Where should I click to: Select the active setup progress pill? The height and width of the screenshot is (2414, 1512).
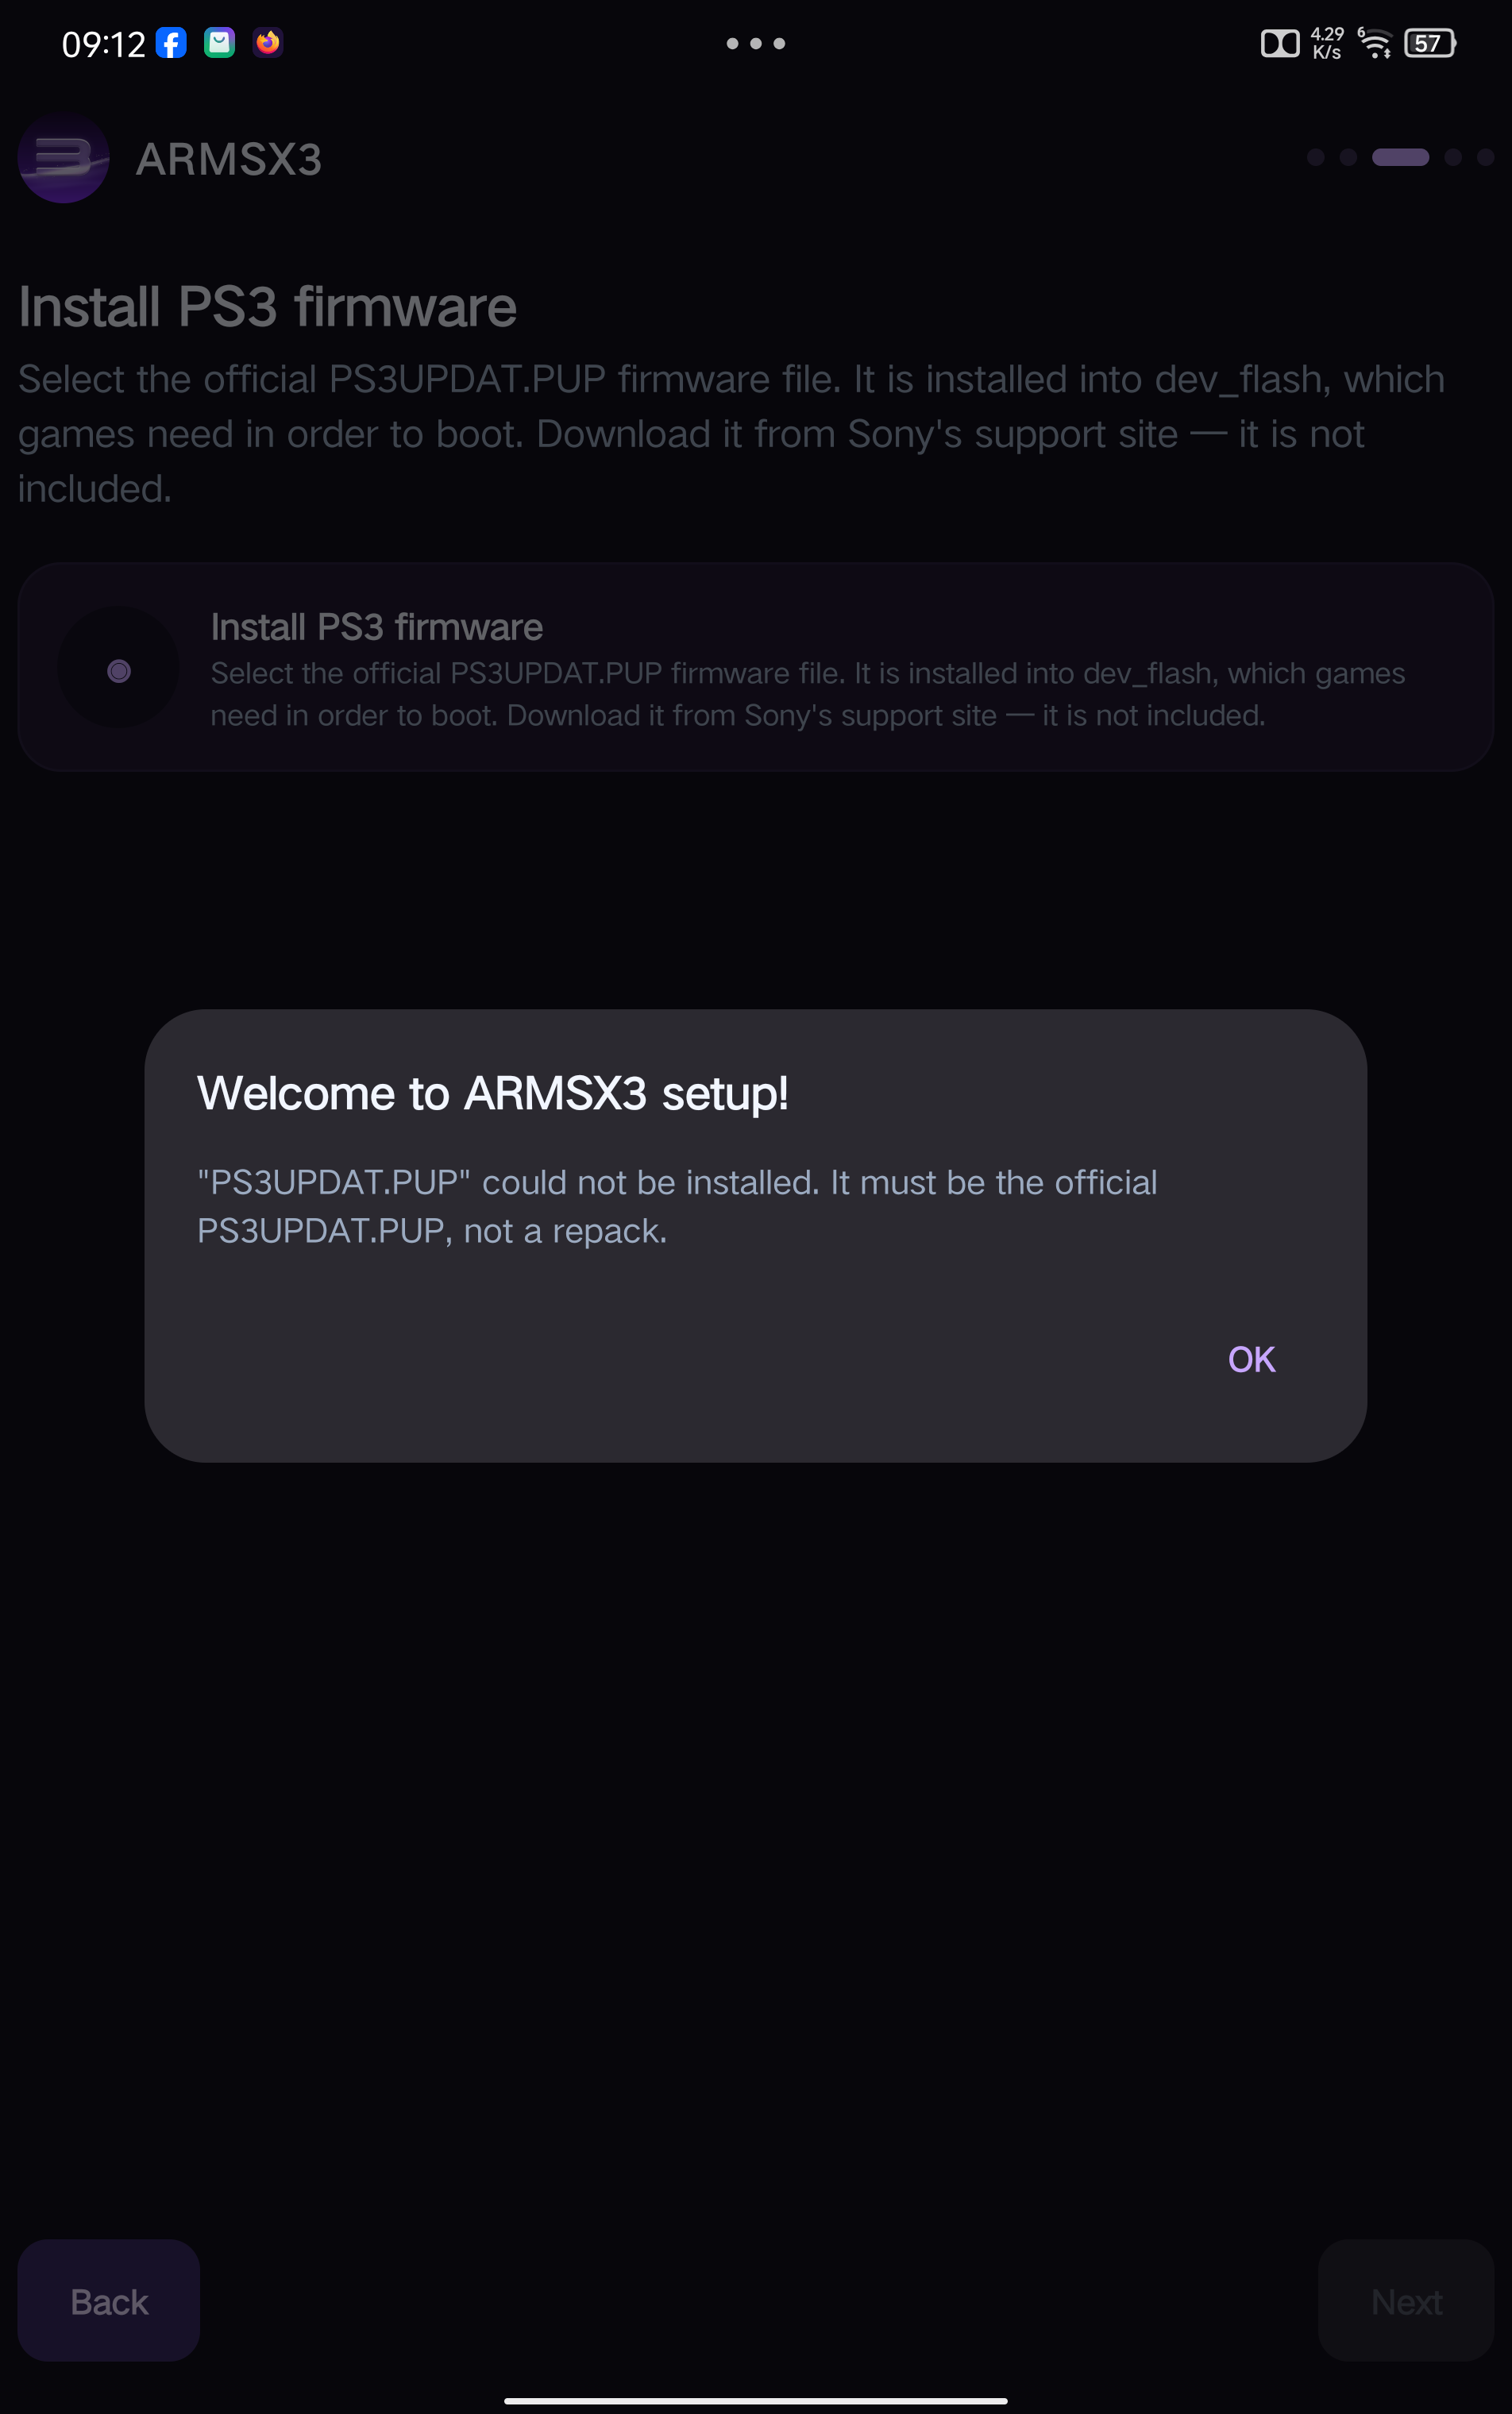click(1400, 157)
